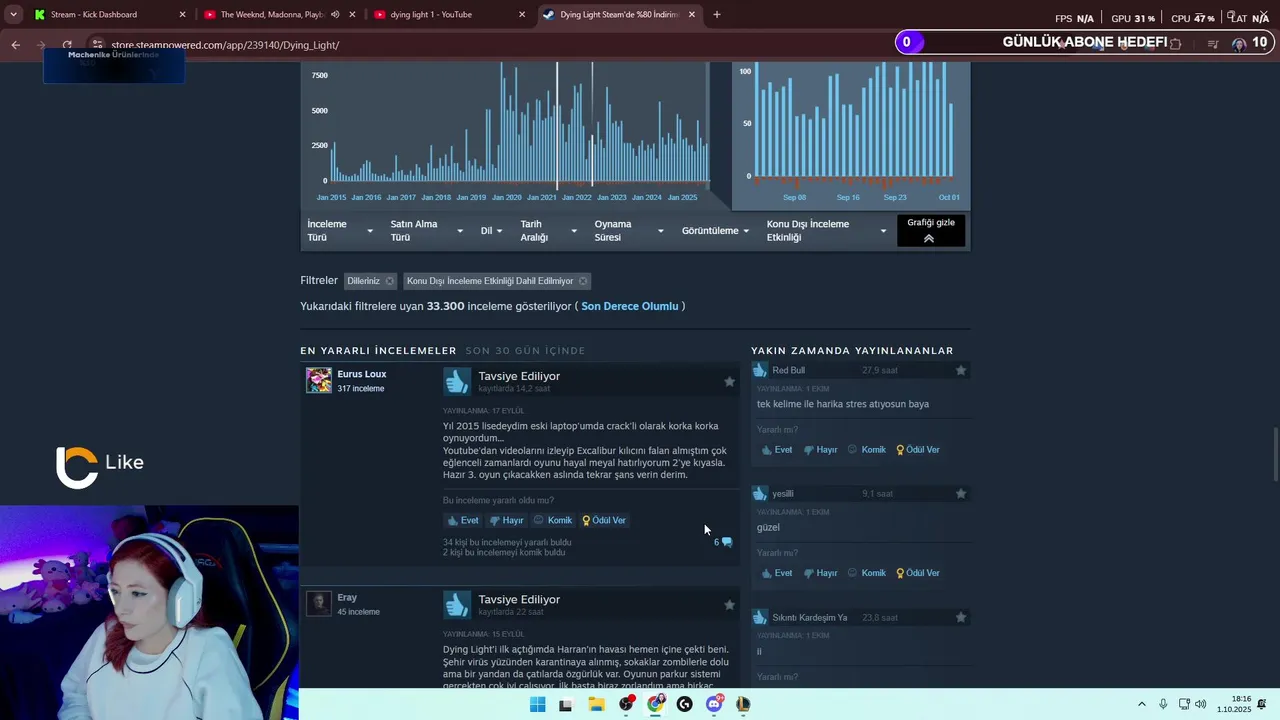Viewport: 1280px width, 720px height.
Task: Click the thumbs-up icon on Eray's review
Action: [457, 604]
